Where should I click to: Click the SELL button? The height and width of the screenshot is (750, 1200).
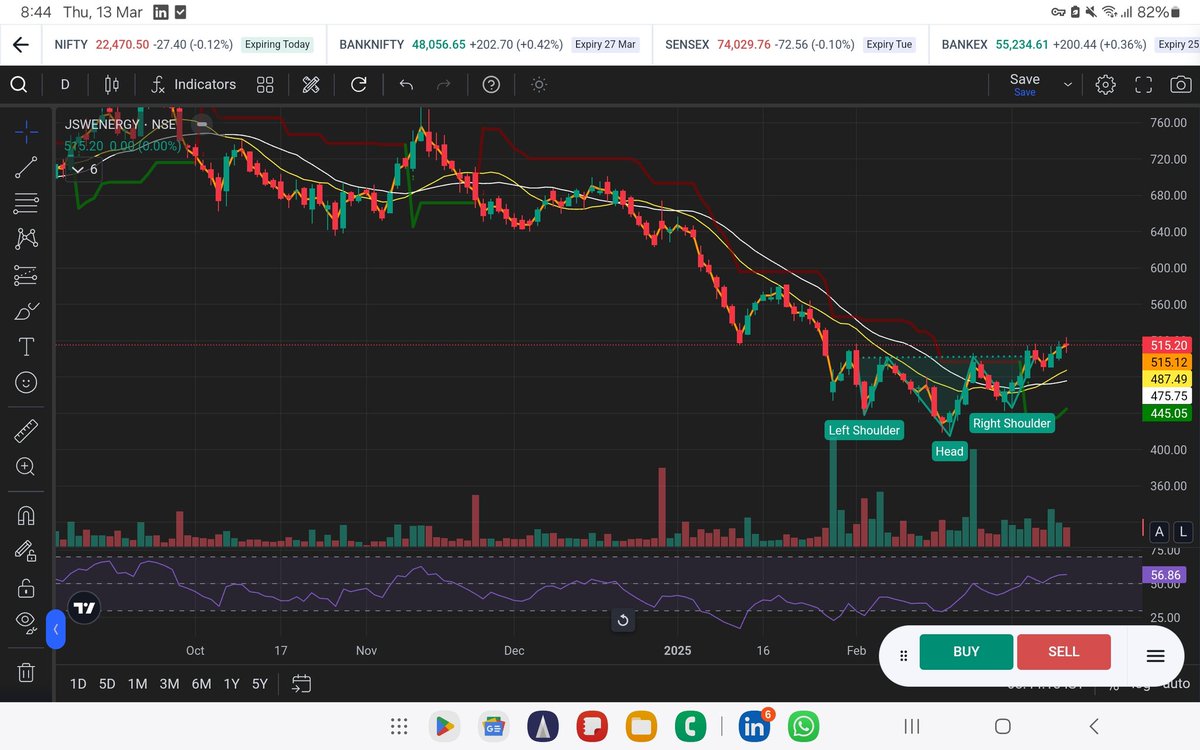(x=1063, y=651)
